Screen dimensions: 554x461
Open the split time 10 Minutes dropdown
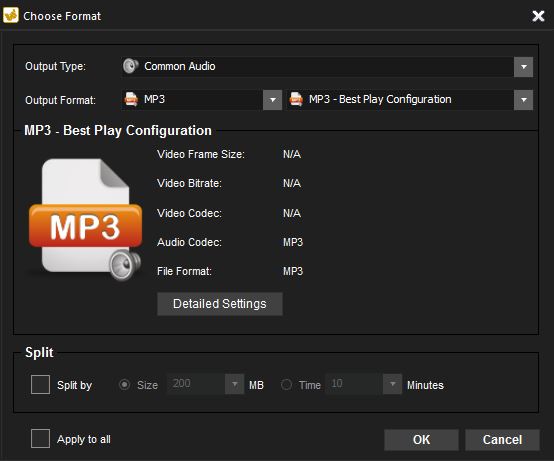(x=393, y=384)
